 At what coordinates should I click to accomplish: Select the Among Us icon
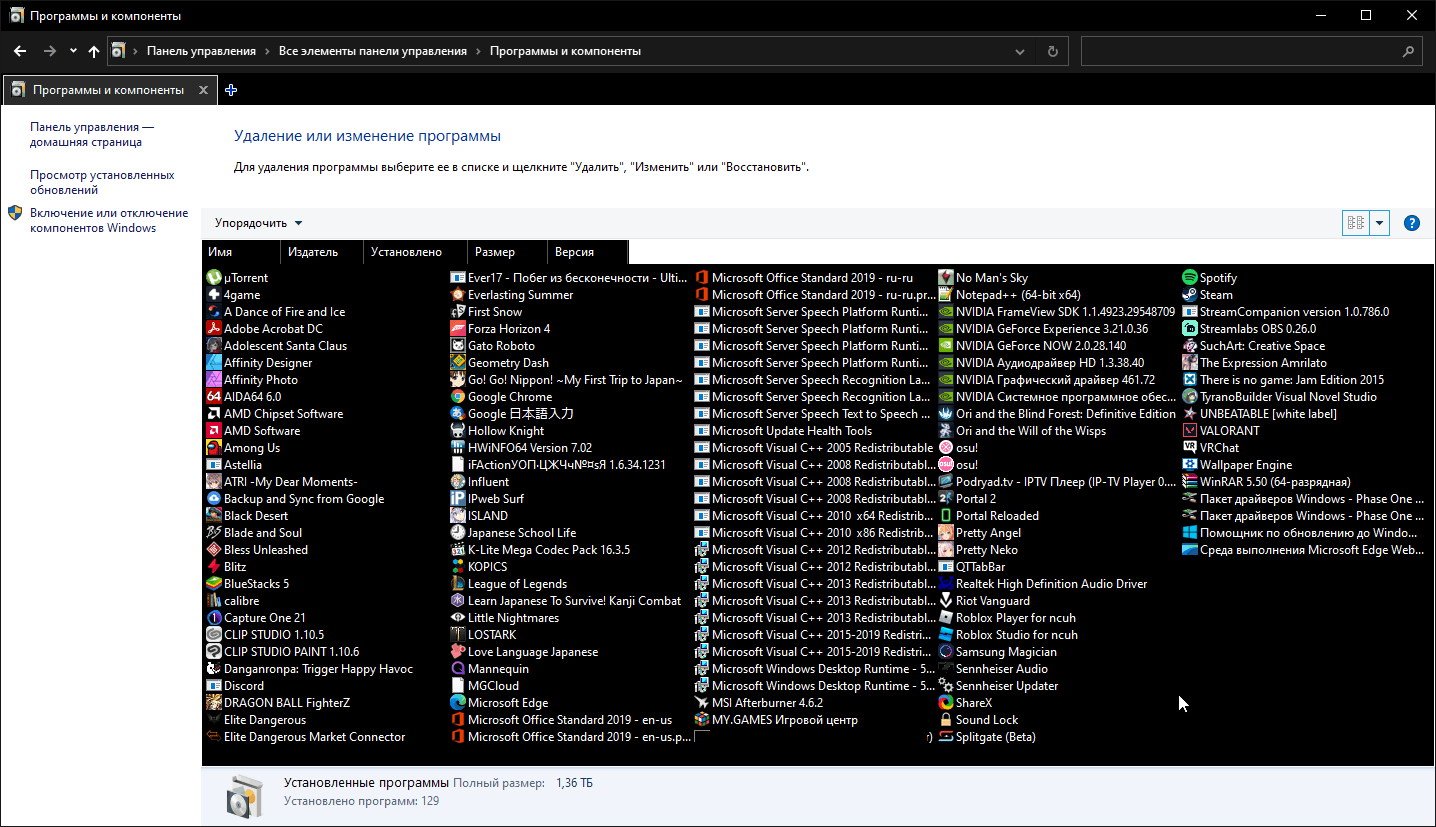(214, 448)
